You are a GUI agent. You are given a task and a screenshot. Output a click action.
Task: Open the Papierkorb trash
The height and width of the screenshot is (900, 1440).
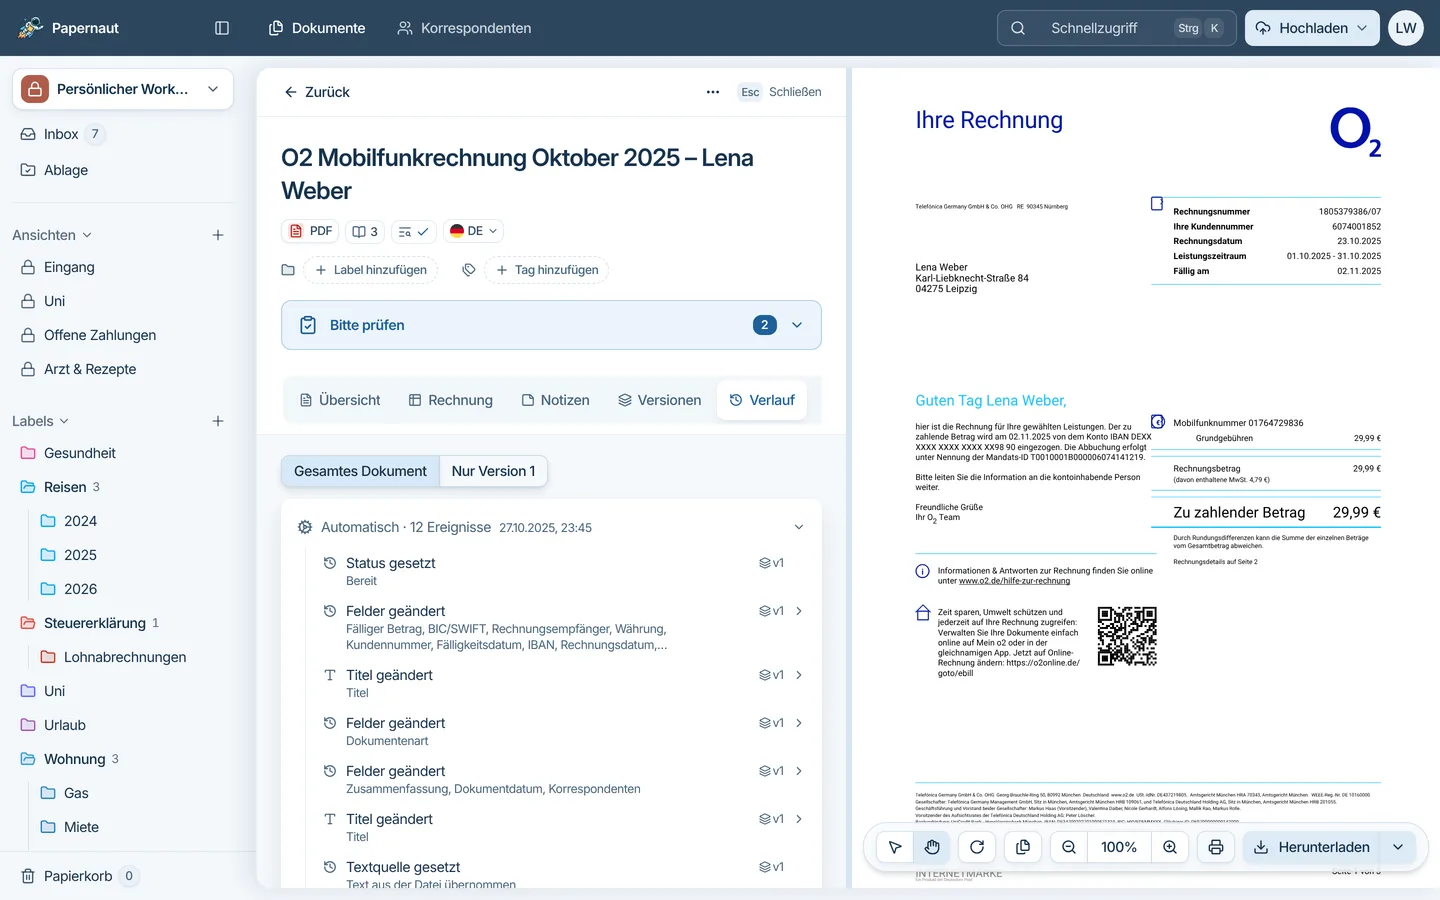pyautogui.click(x=78, y=876)
